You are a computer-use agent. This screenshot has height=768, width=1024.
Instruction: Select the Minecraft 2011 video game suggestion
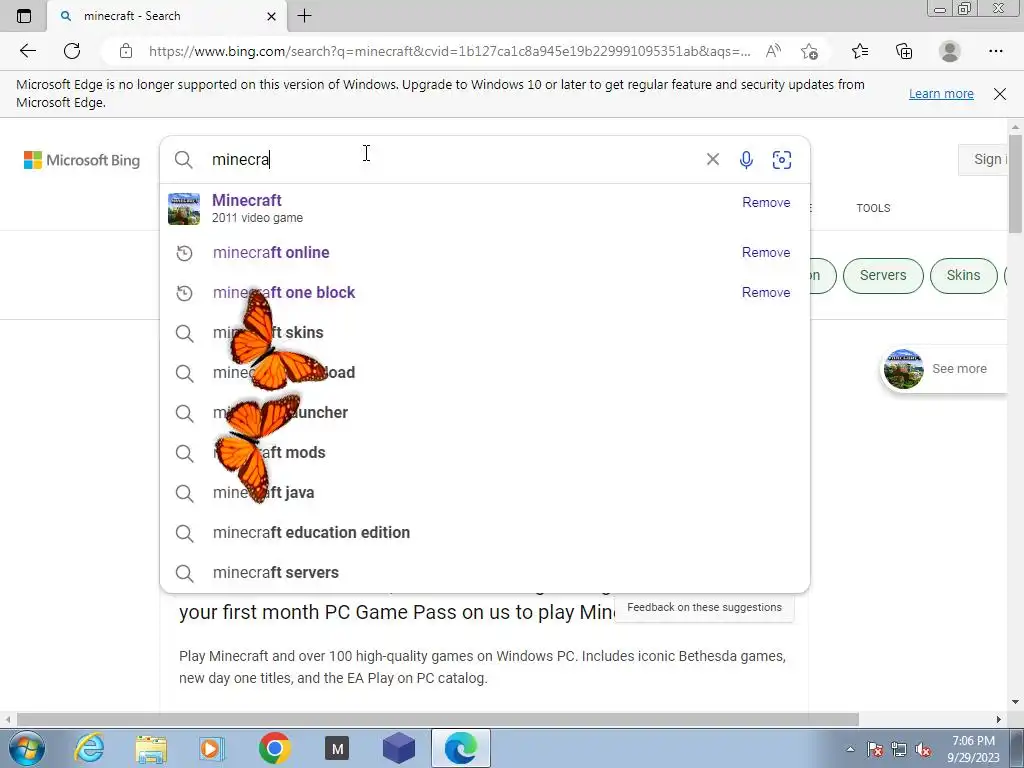(x=485, y=208)
